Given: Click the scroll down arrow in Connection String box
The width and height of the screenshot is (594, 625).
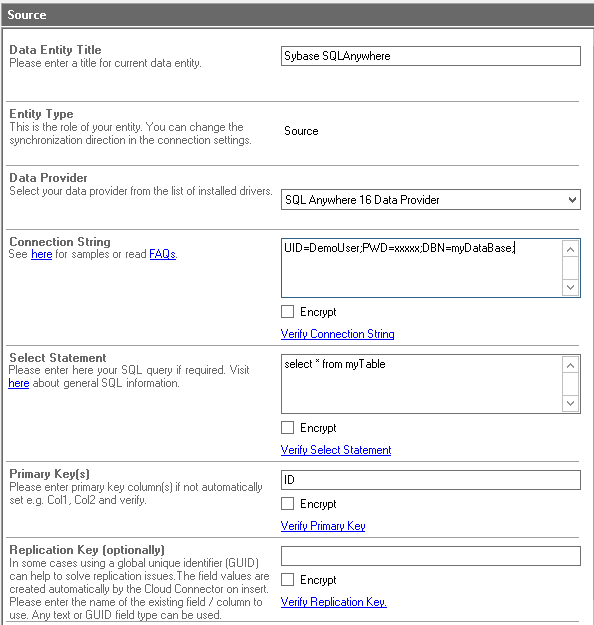Looking at the screenshot, I should [x=570, y=287].
